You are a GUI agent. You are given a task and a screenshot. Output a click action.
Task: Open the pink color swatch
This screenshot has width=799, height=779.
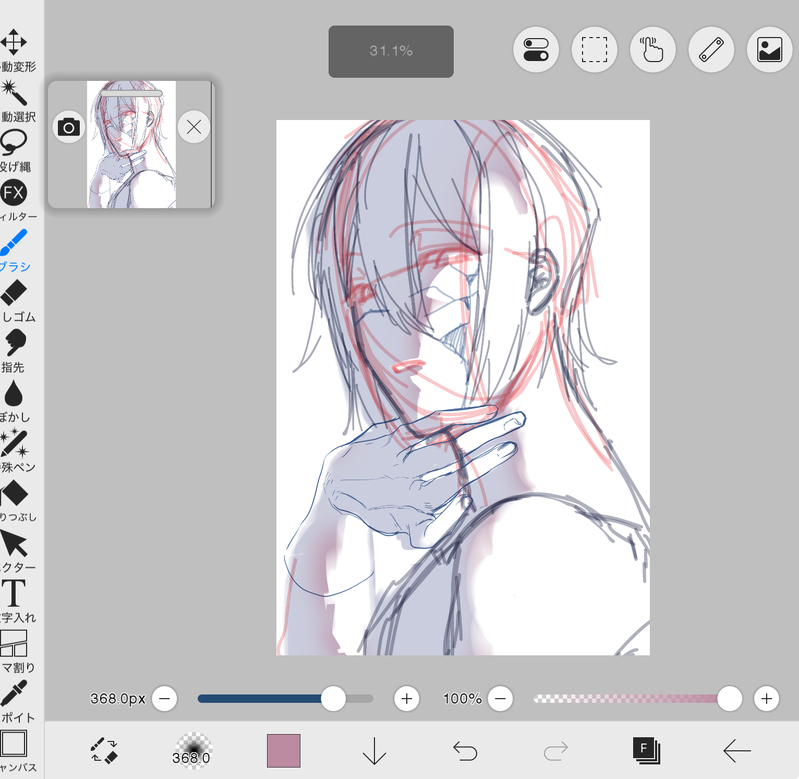pyautogui.click(x=284, y=750)
